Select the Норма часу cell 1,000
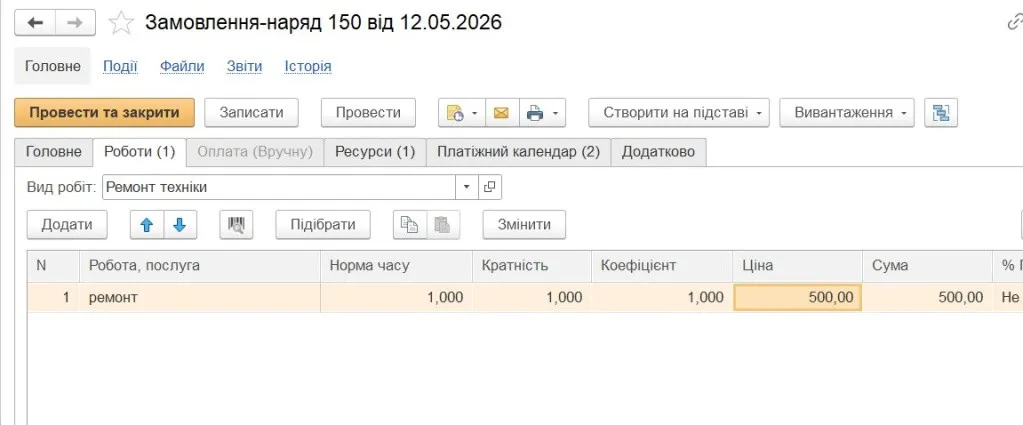 pyautogui.click(x=397, y=298)
